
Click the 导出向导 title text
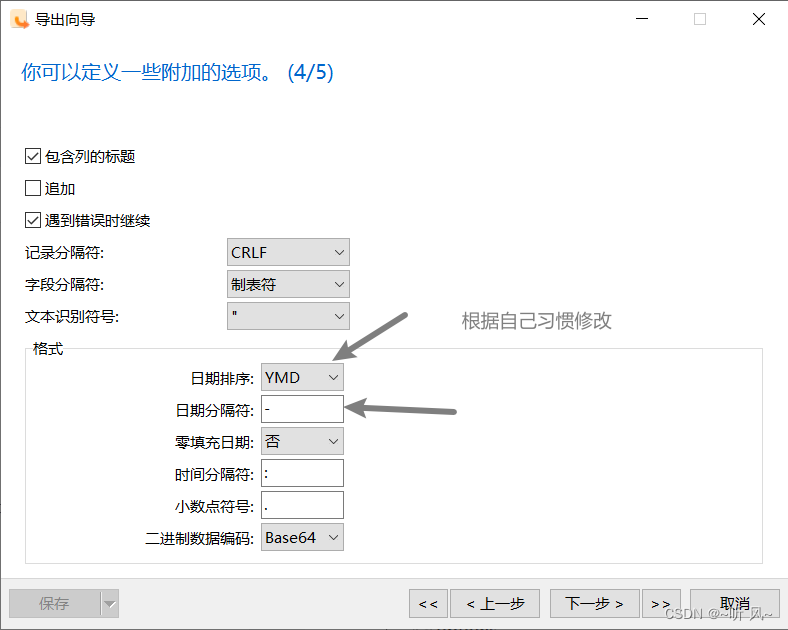(65, 20)
